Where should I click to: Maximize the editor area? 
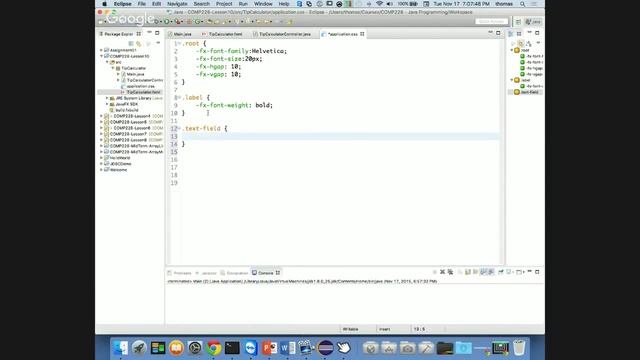tap(498, 33)
